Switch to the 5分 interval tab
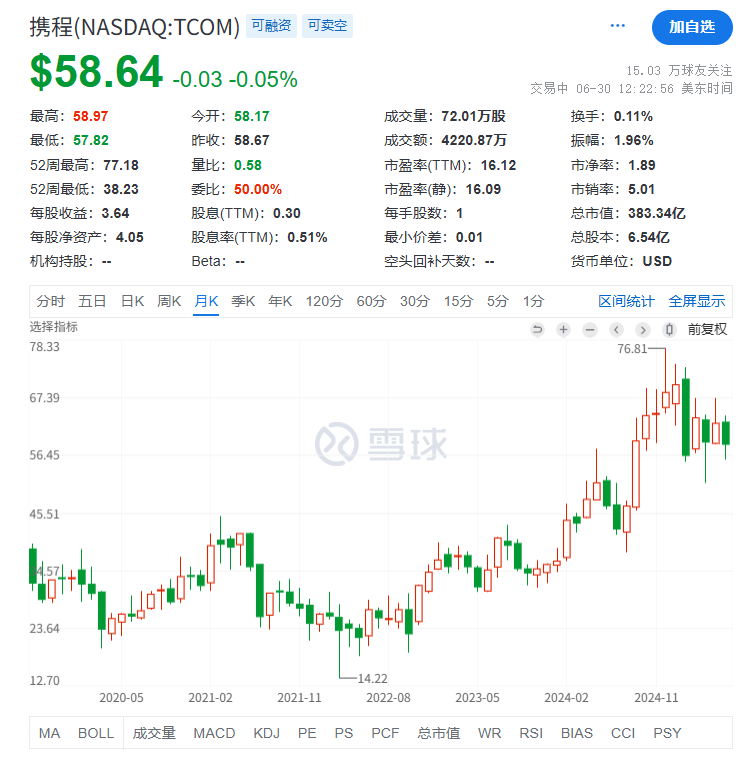The image size is (753, 761). pos(498,301)
